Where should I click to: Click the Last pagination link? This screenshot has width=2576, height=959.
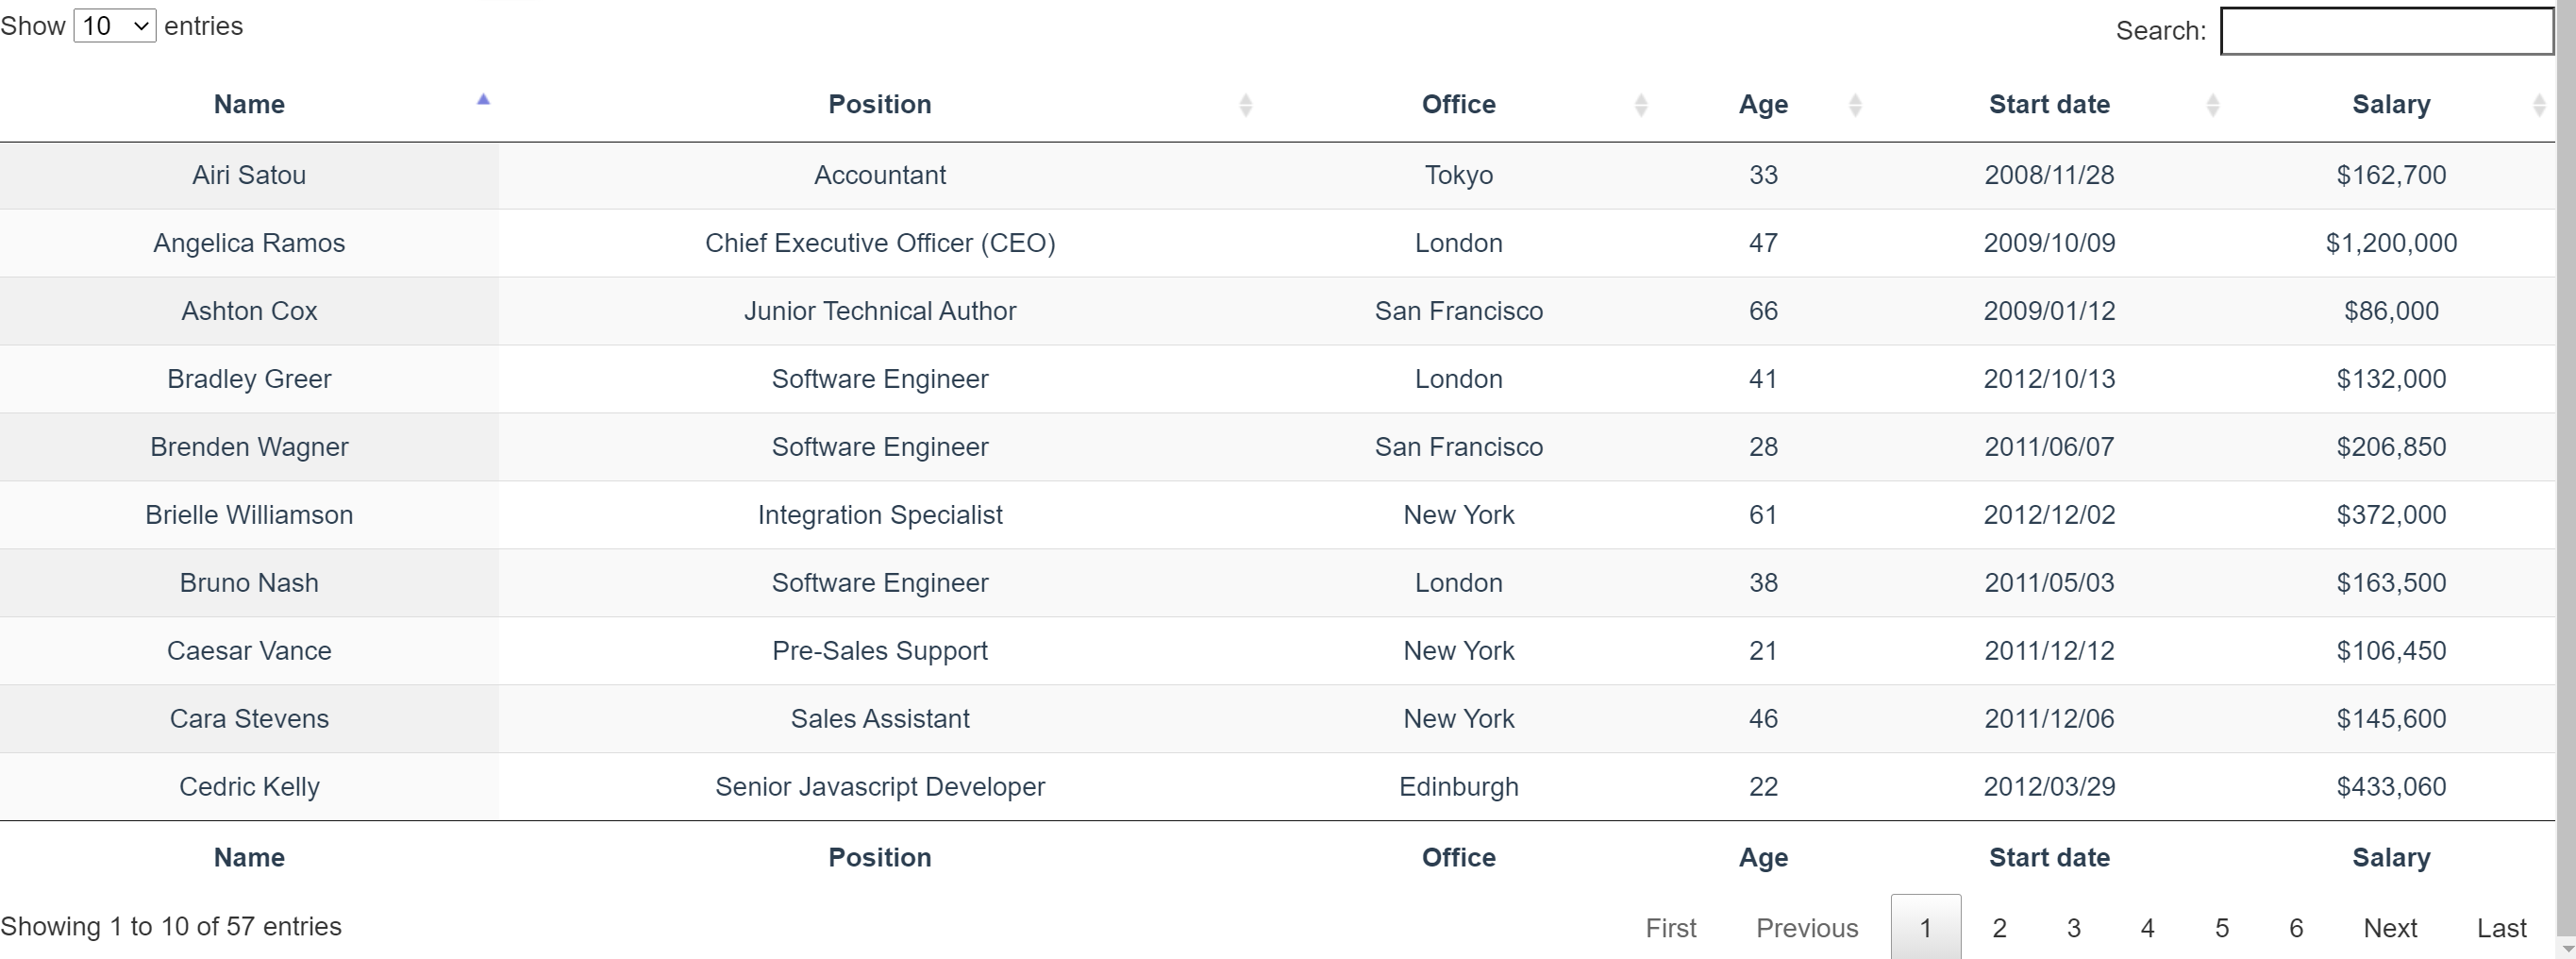coord(2501,928)
